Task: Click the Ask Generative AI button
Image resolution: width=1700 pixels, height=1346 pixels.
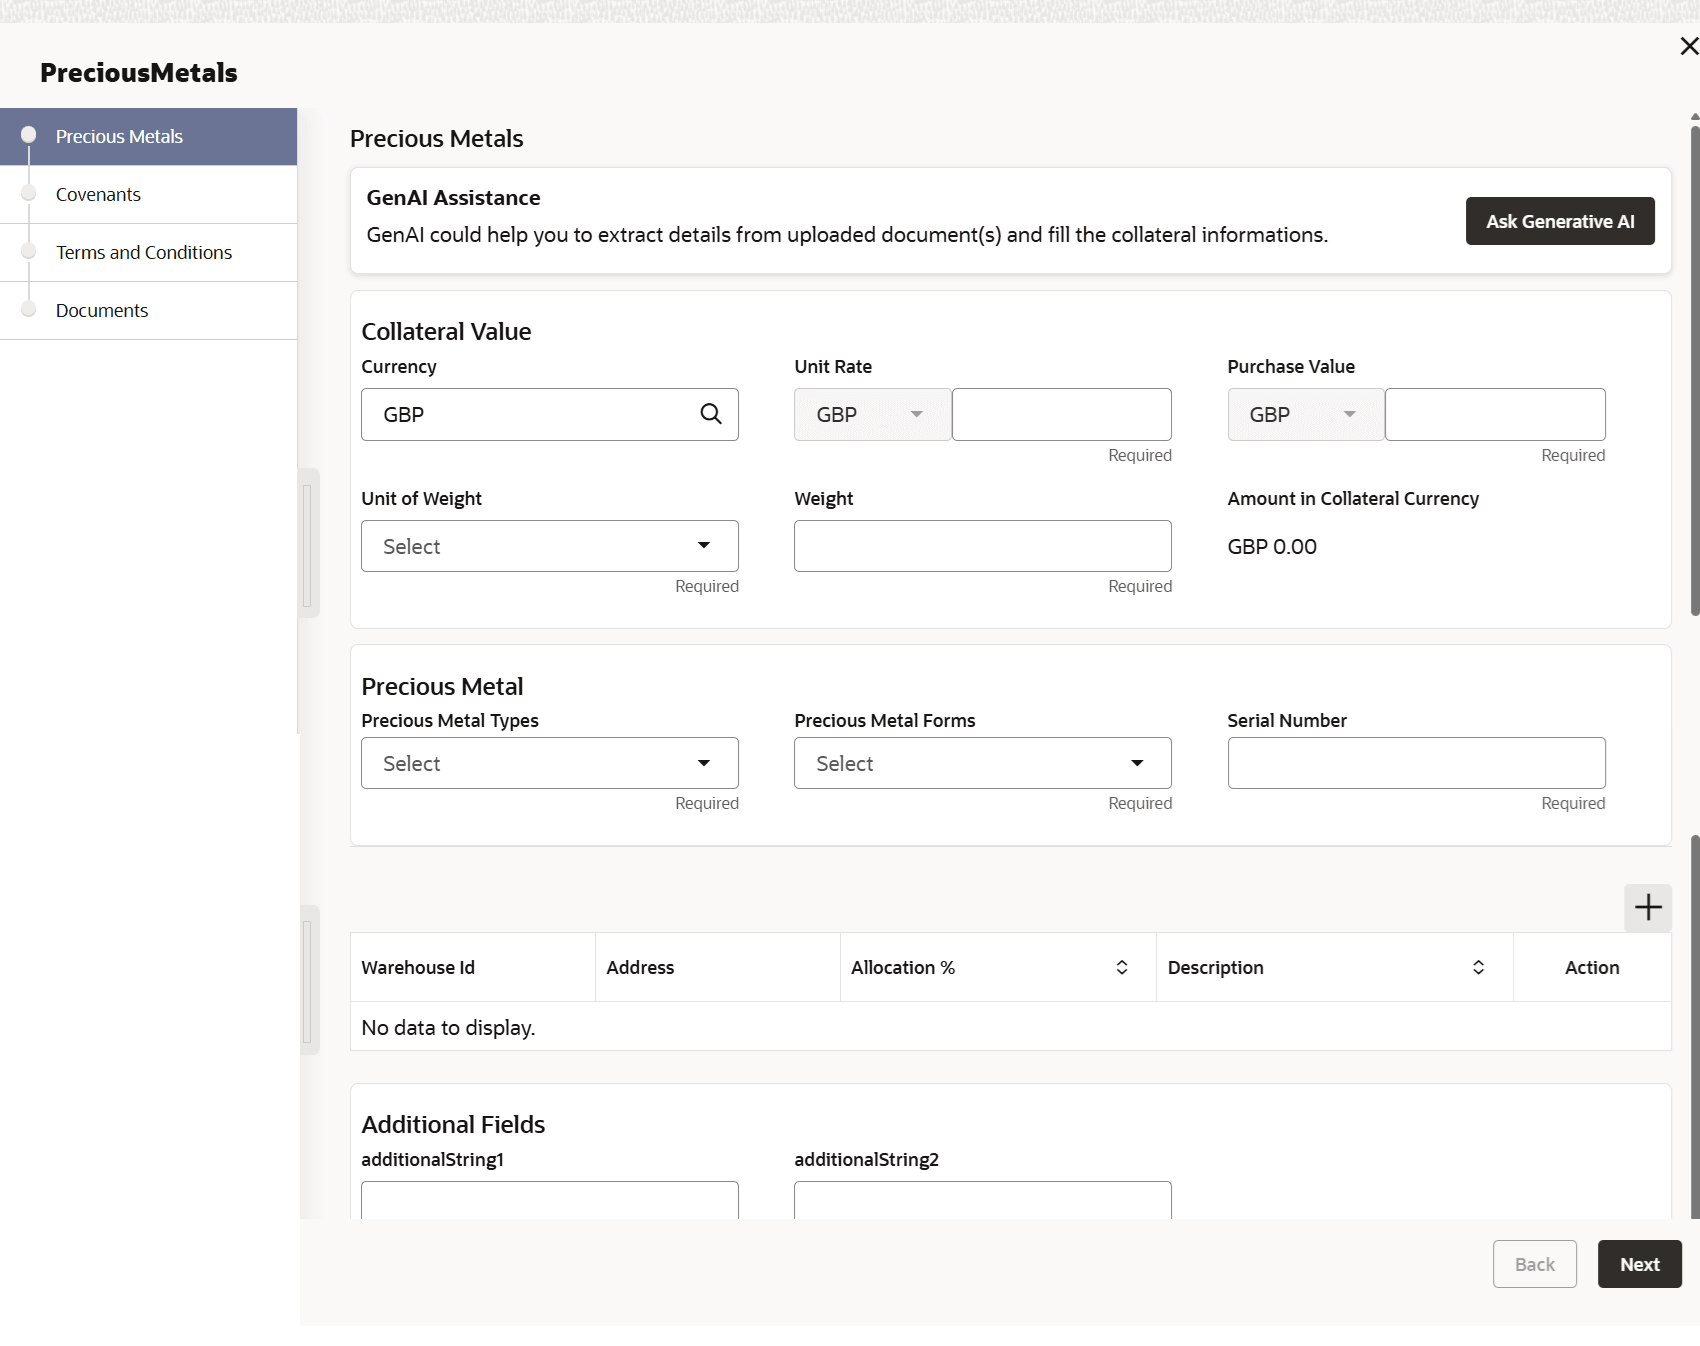Action: pos(1559,221)
